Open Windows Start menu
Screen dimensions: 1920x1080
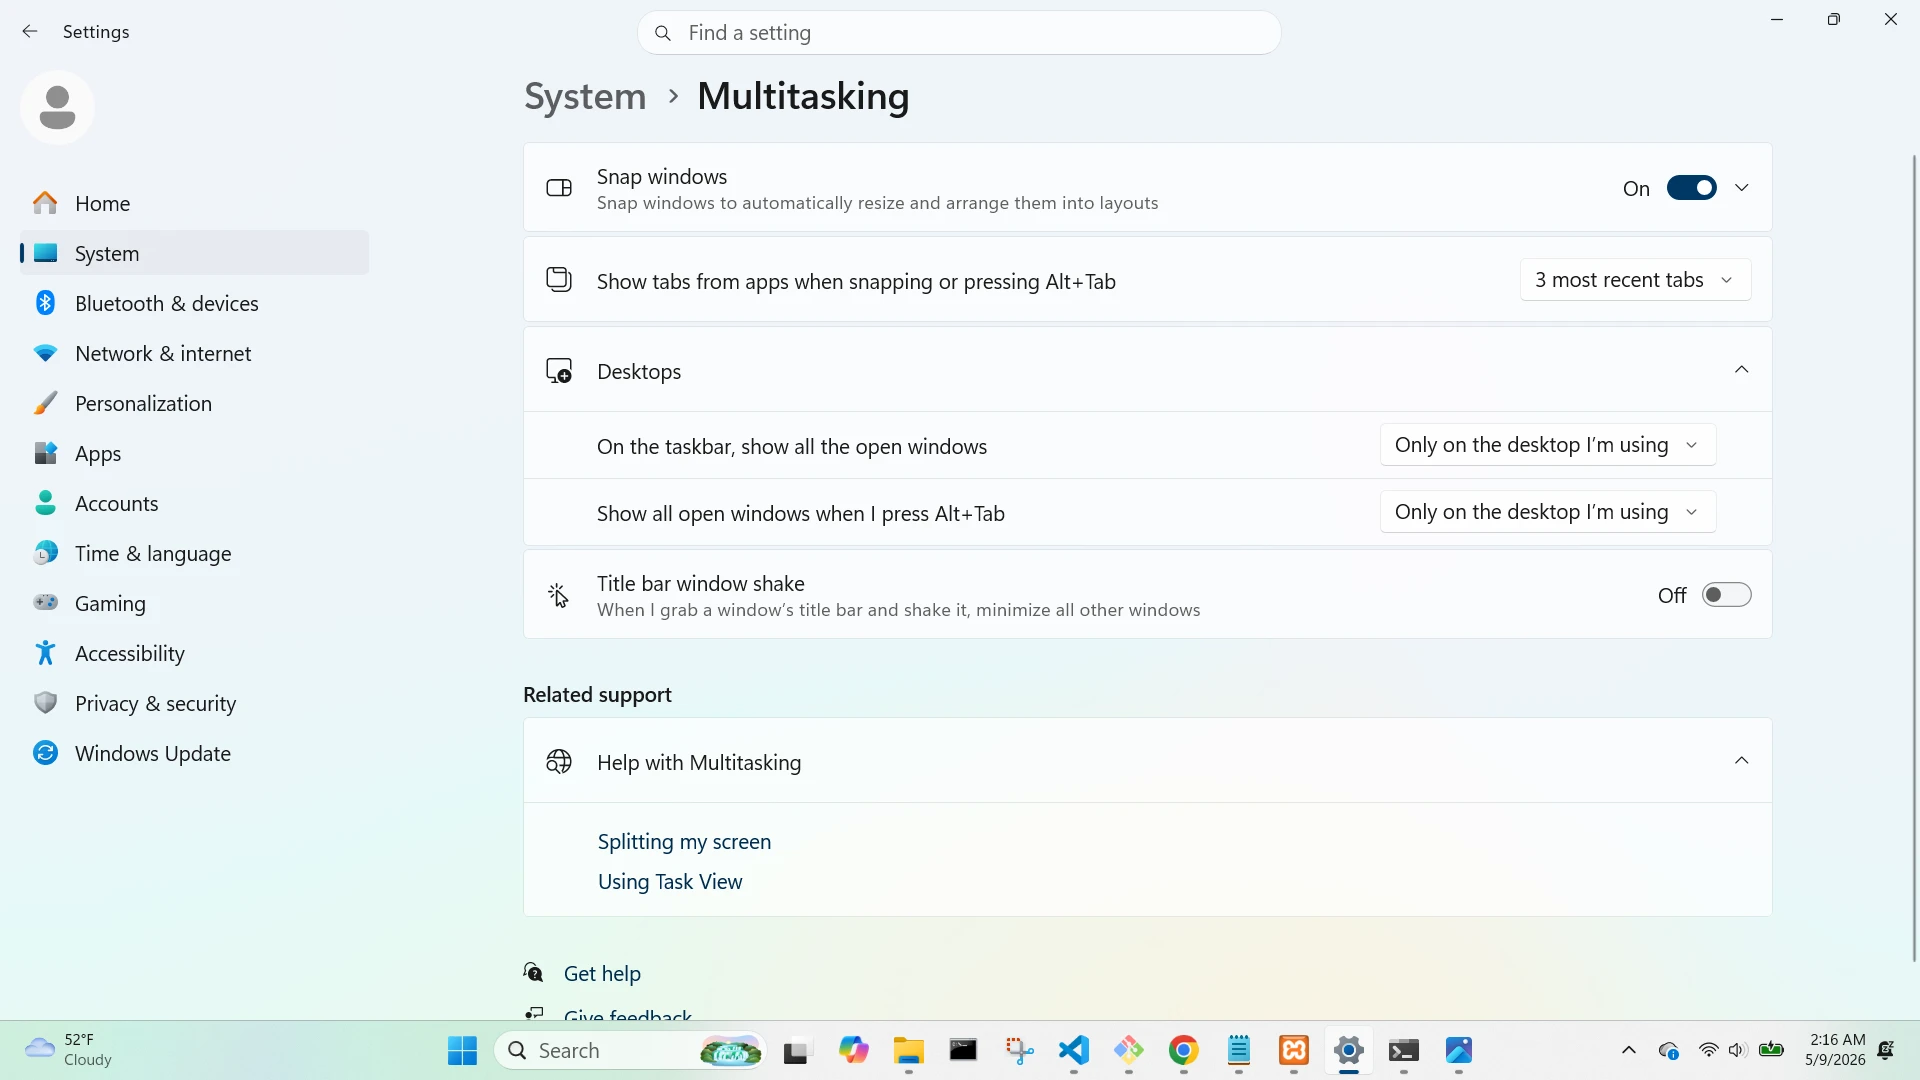tap(462, 1051)
